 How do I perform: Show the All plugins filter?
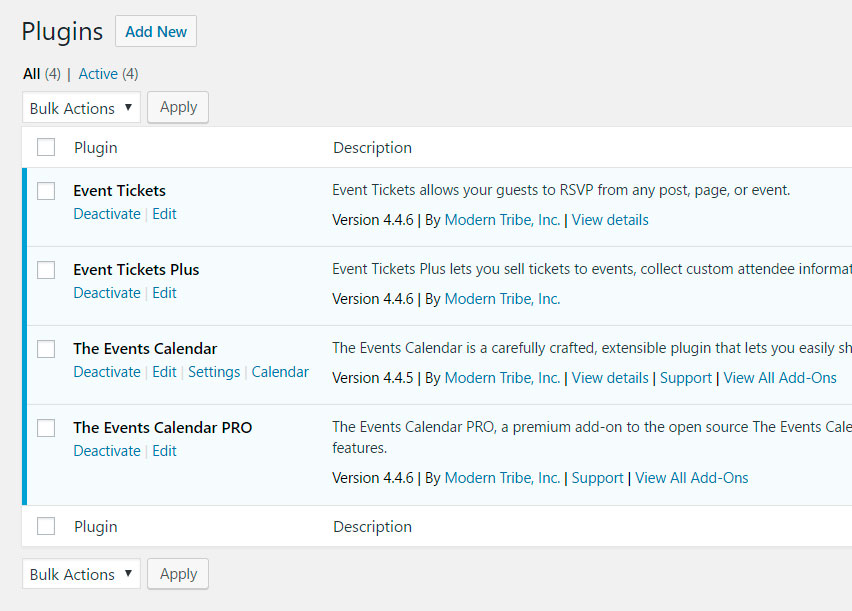[31, 73]
